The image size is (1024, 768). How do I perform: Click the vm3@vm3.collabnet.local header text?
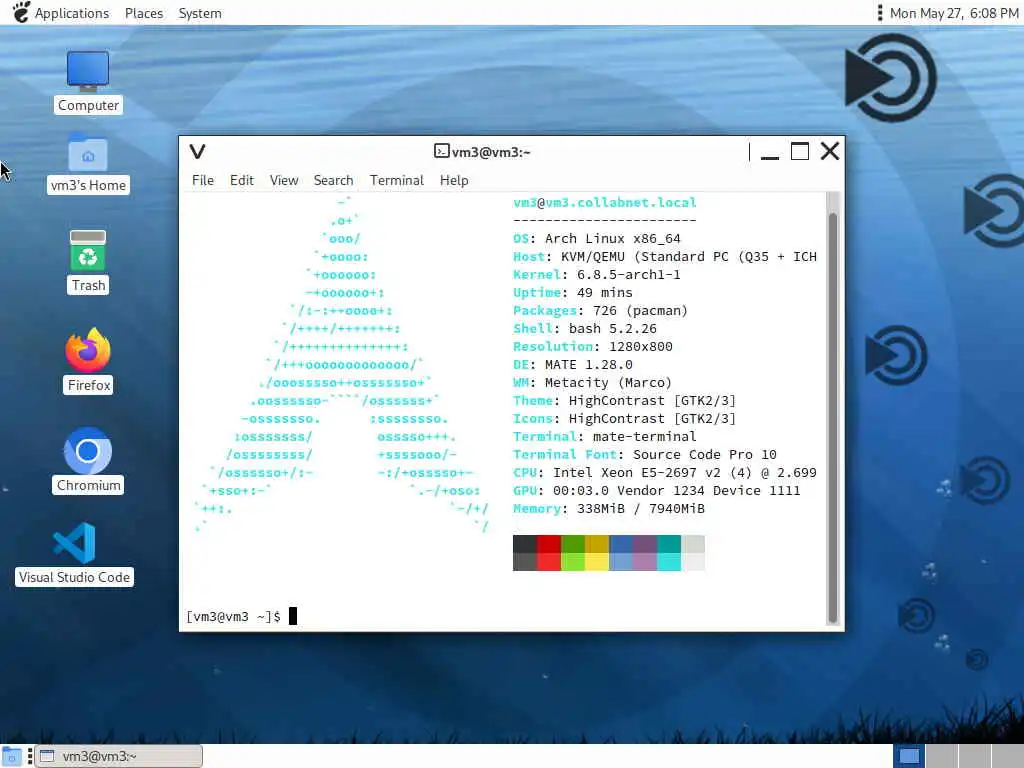605,202
